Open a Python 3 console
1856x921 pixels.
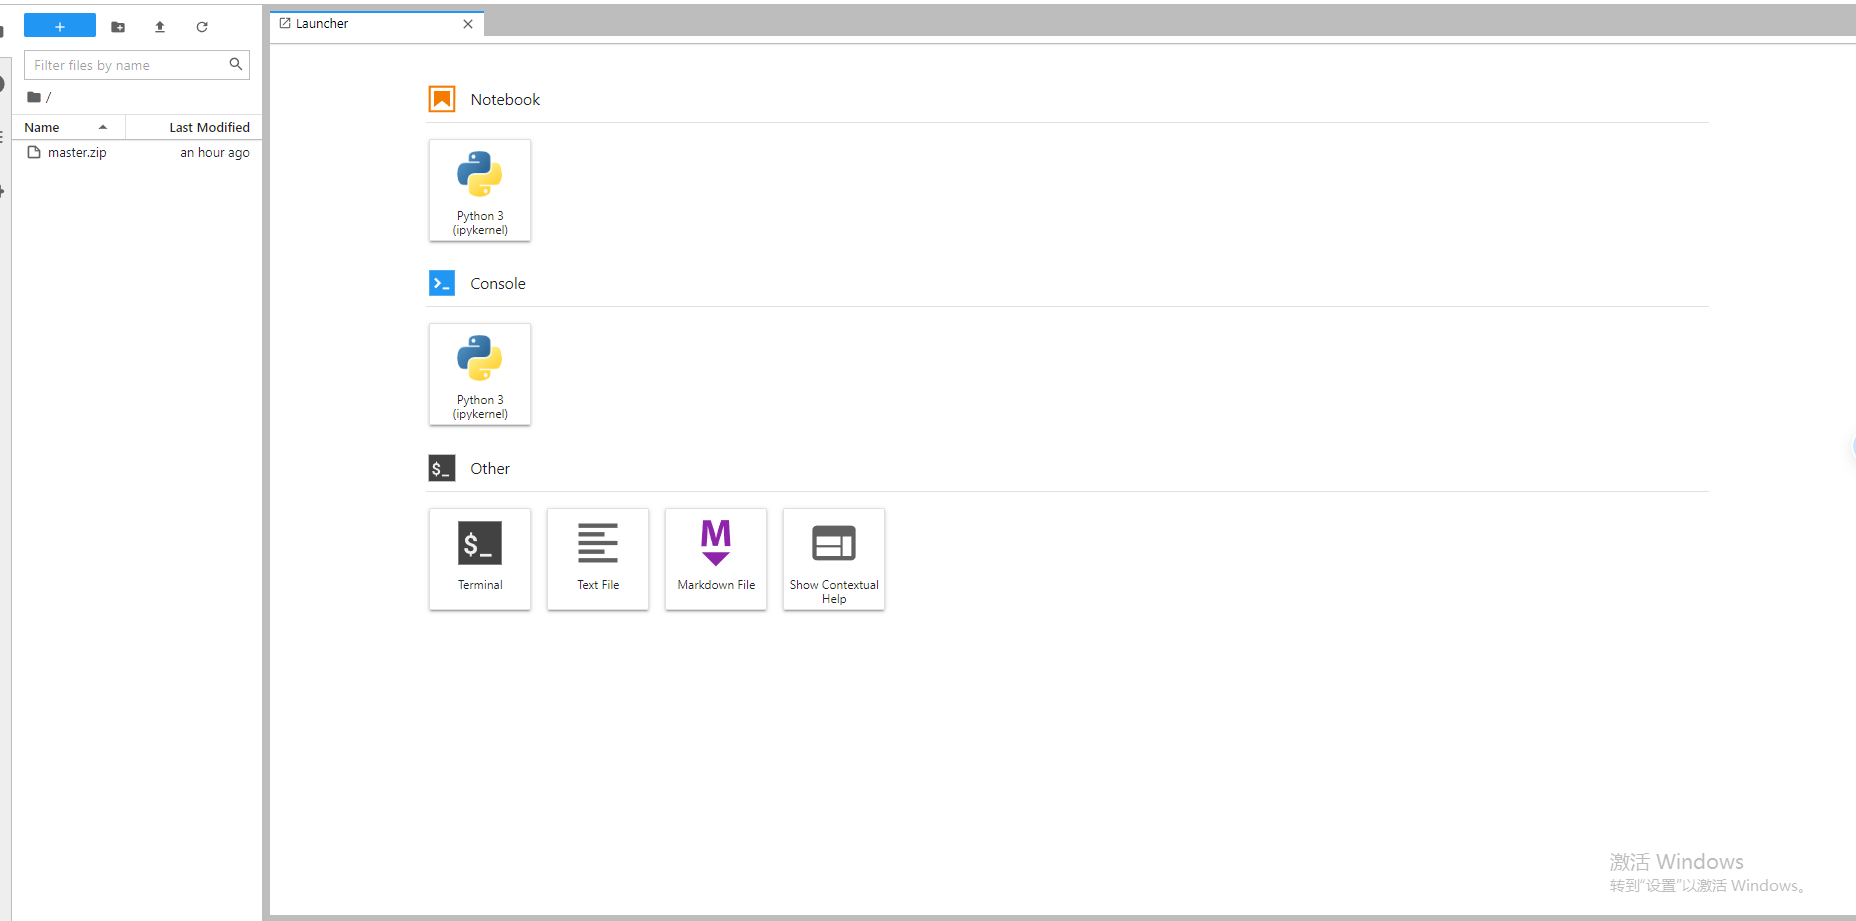(480, 374)
